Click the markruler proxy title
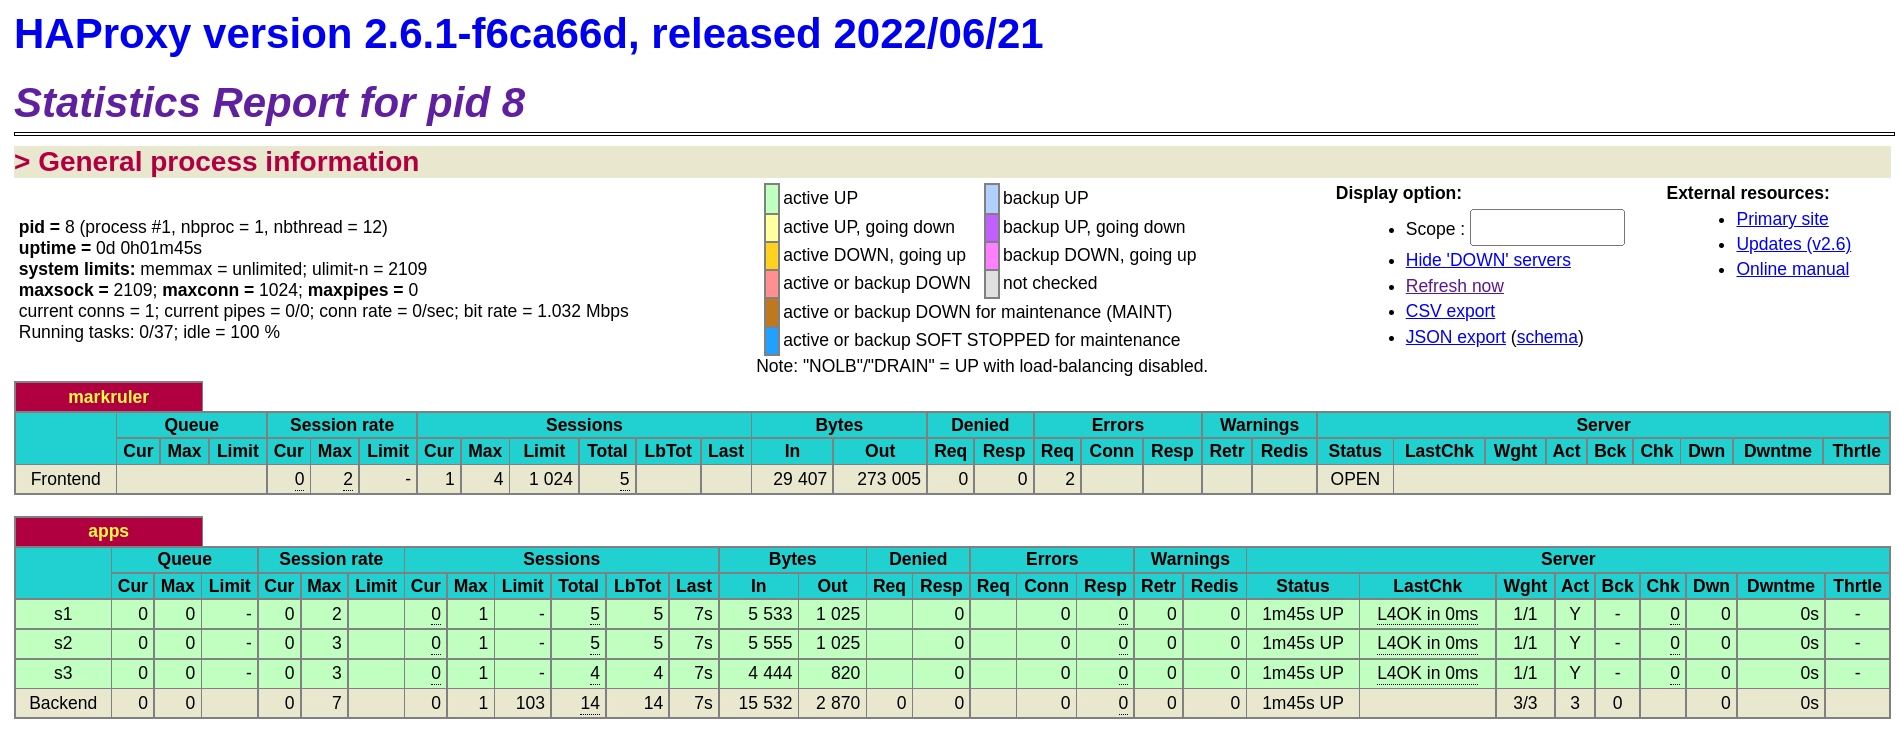1899x734 pixels. point(108,397)
